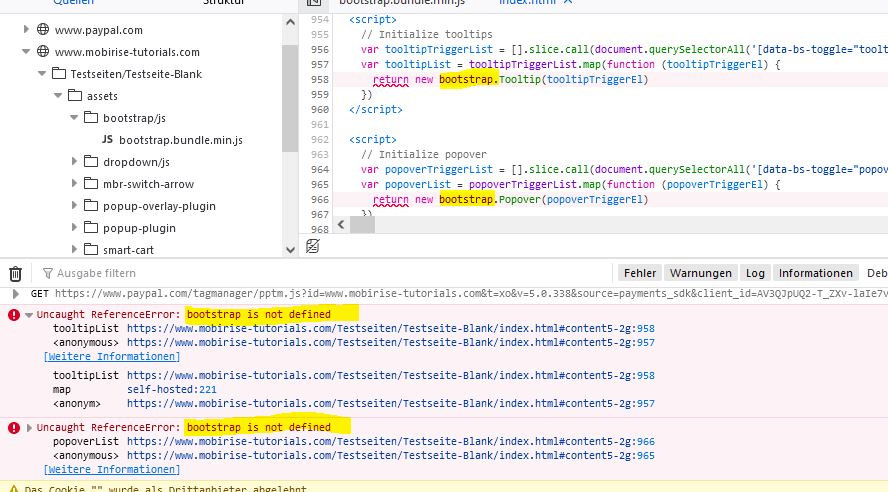888x492 pixels.
Task: Click the globe icon beside www.paypal.com
Action: point(43,30)
